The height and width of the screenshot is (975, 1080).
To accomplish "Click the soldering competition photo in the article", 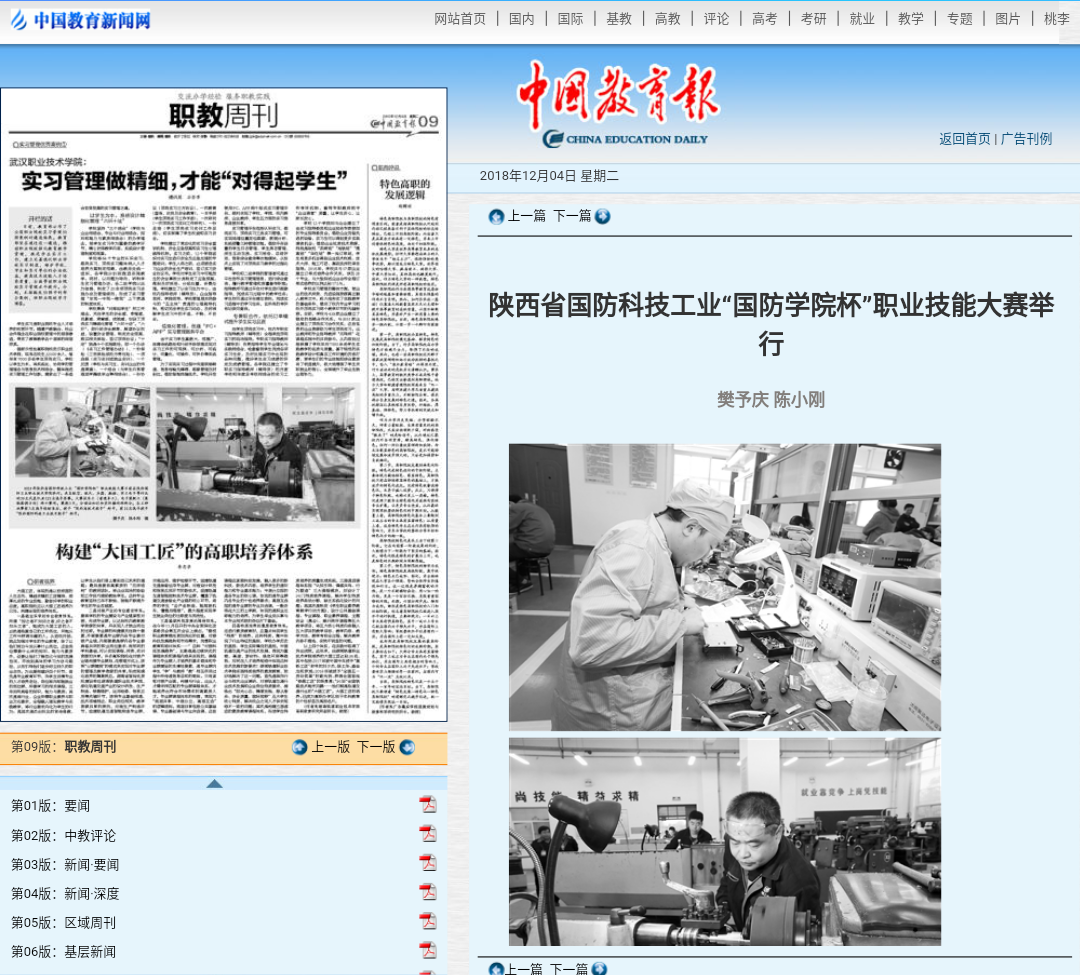I will 725,586.
